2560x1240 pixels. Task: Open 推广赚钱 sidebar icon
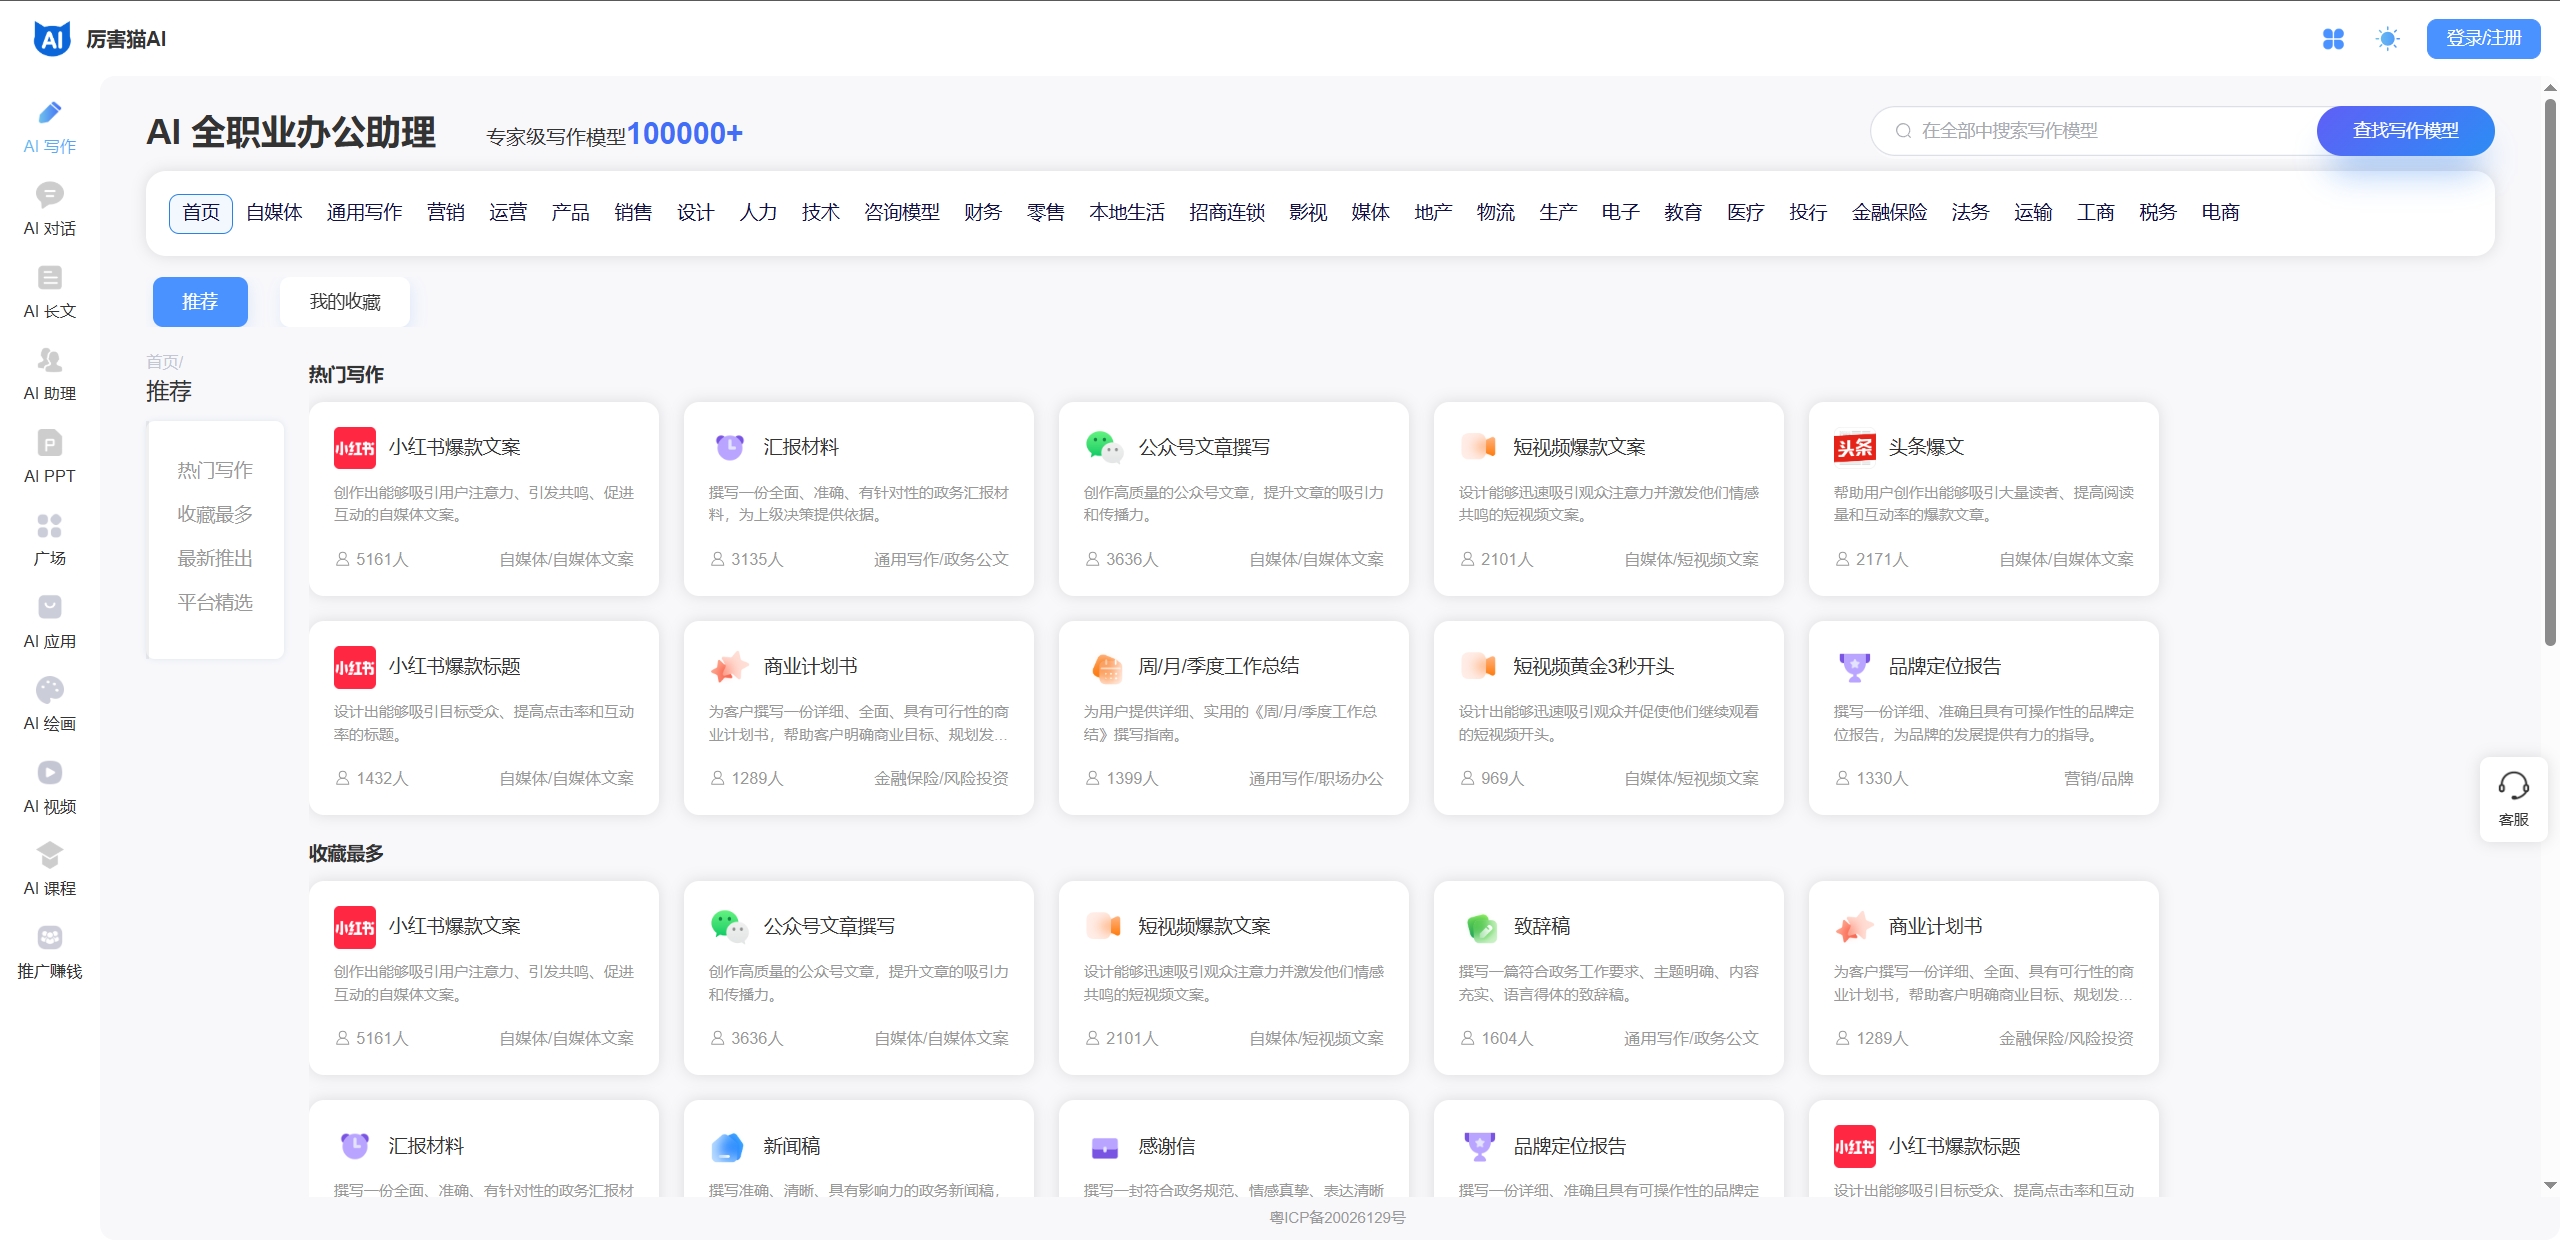point(49,938)
